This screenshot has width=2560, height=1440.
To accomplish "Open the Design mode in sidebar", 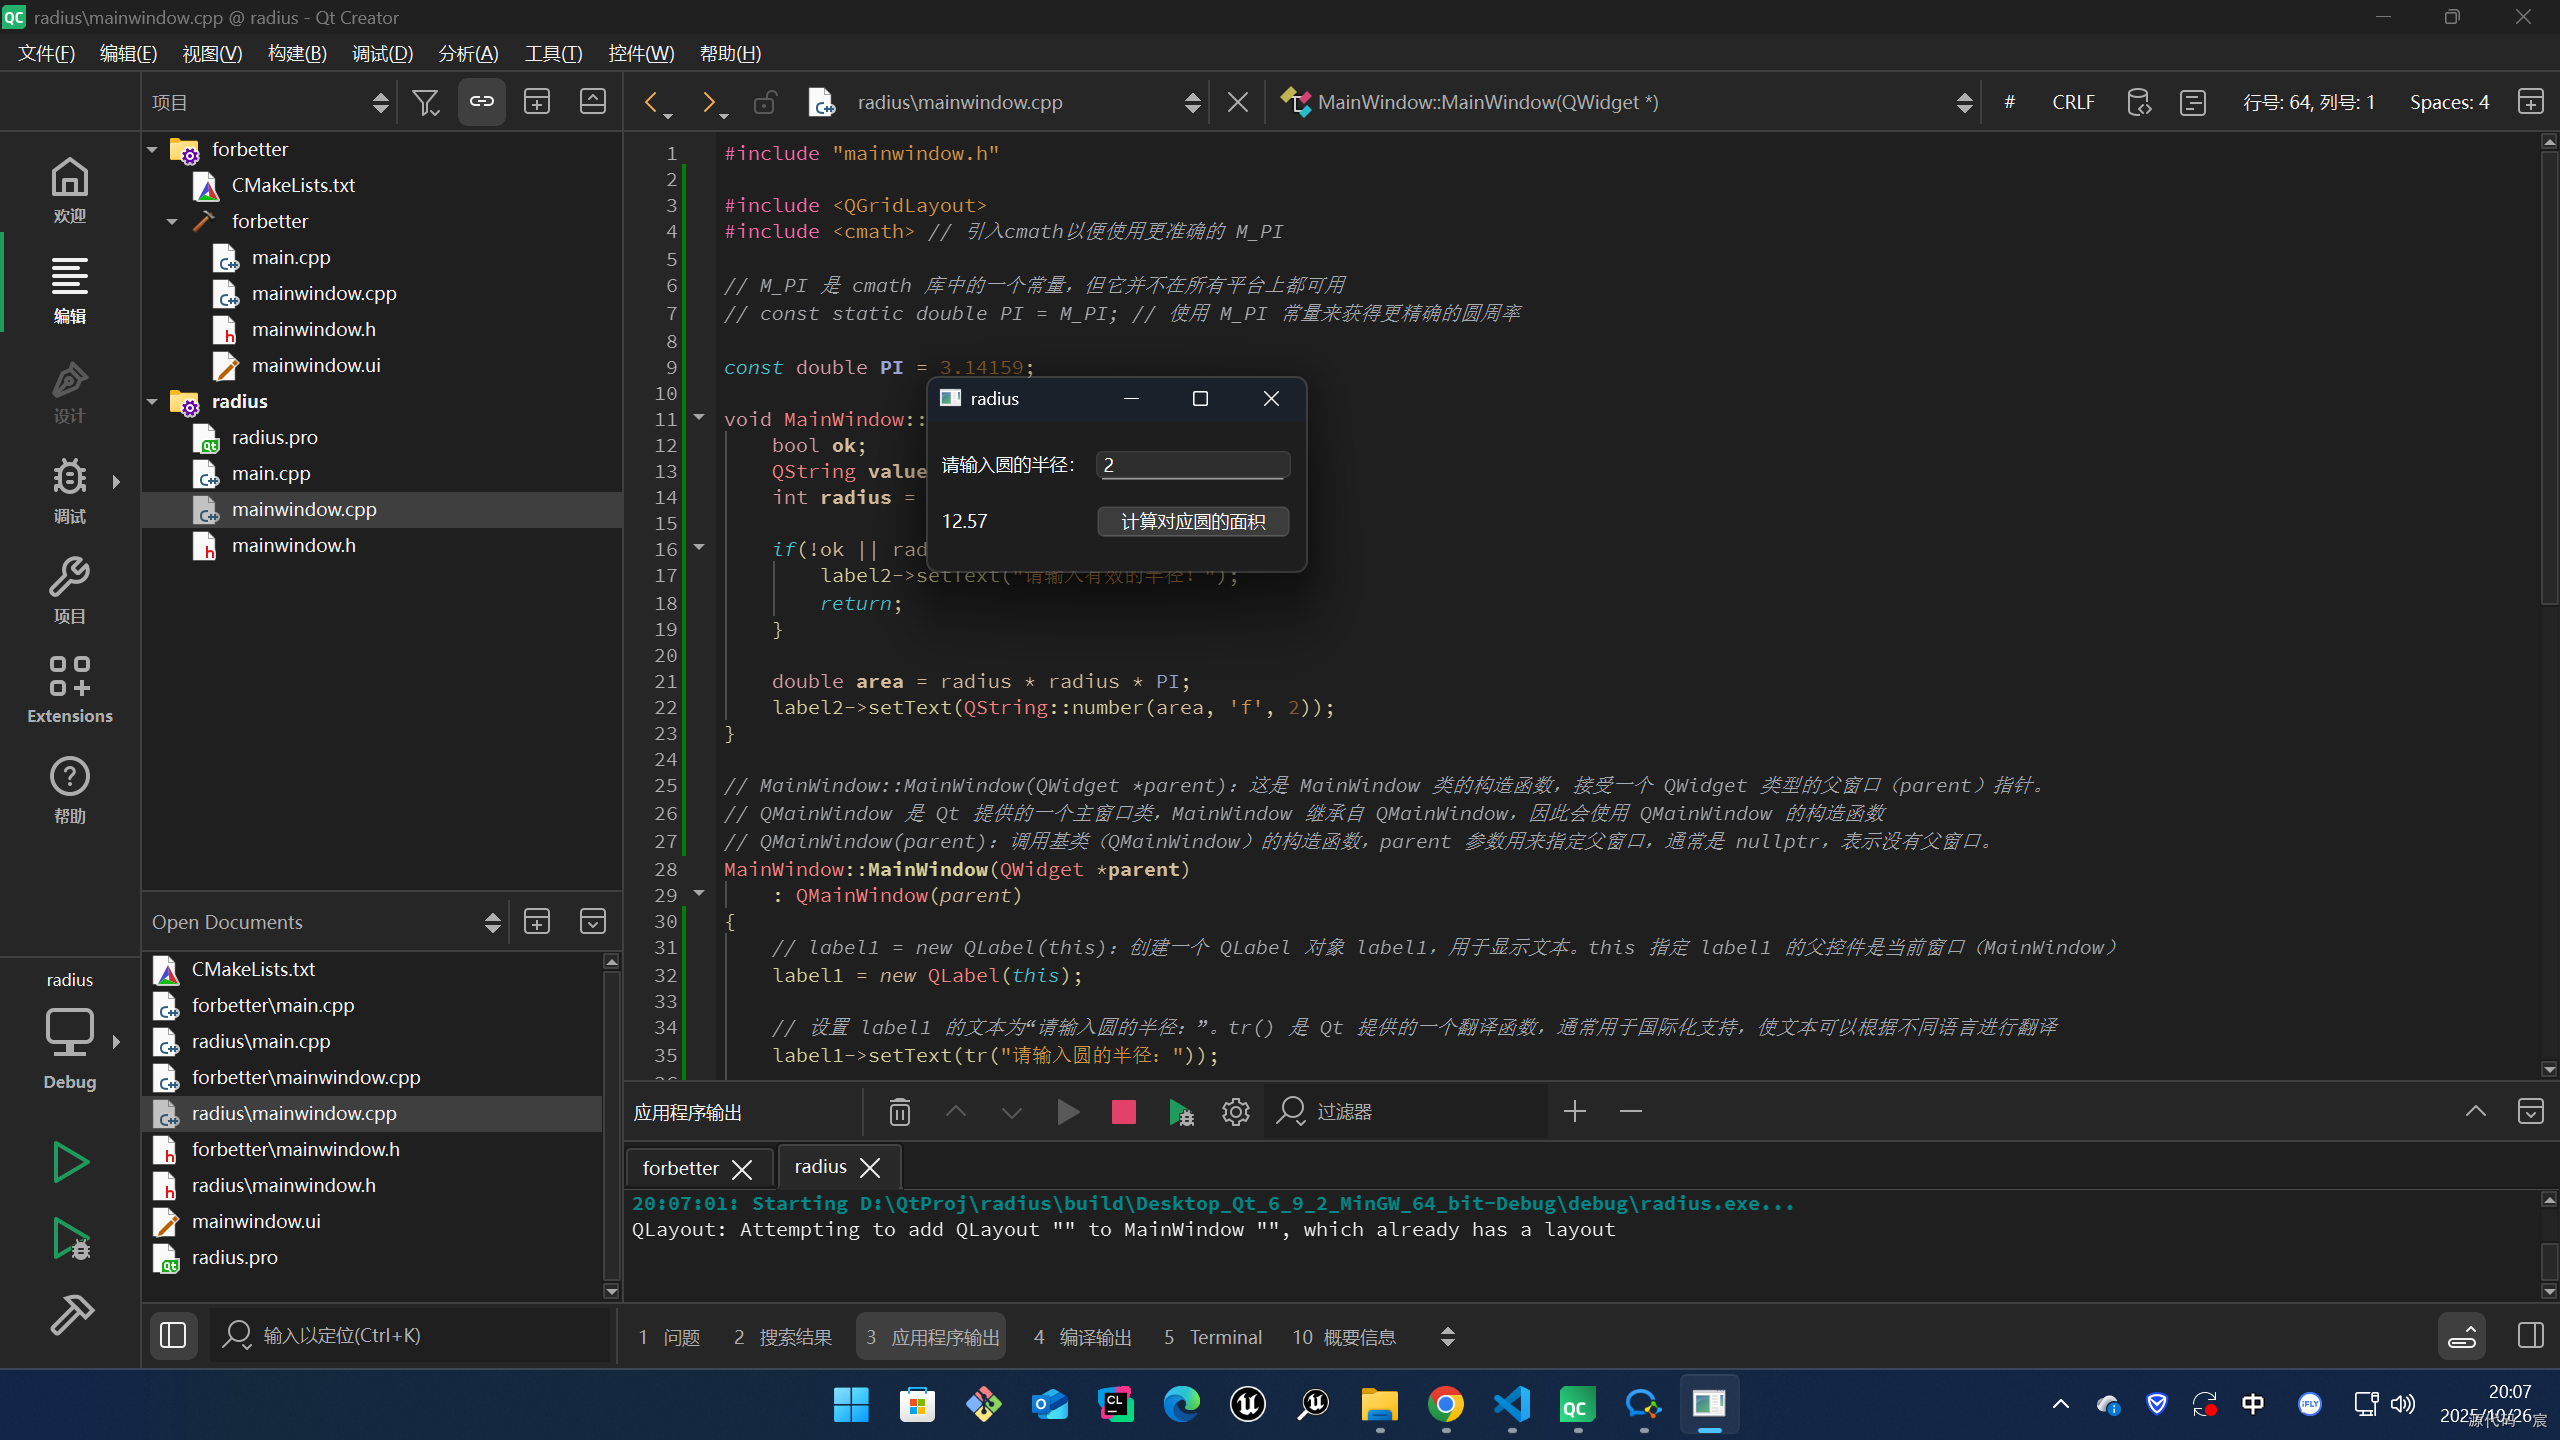I will (x=69, y=393).
